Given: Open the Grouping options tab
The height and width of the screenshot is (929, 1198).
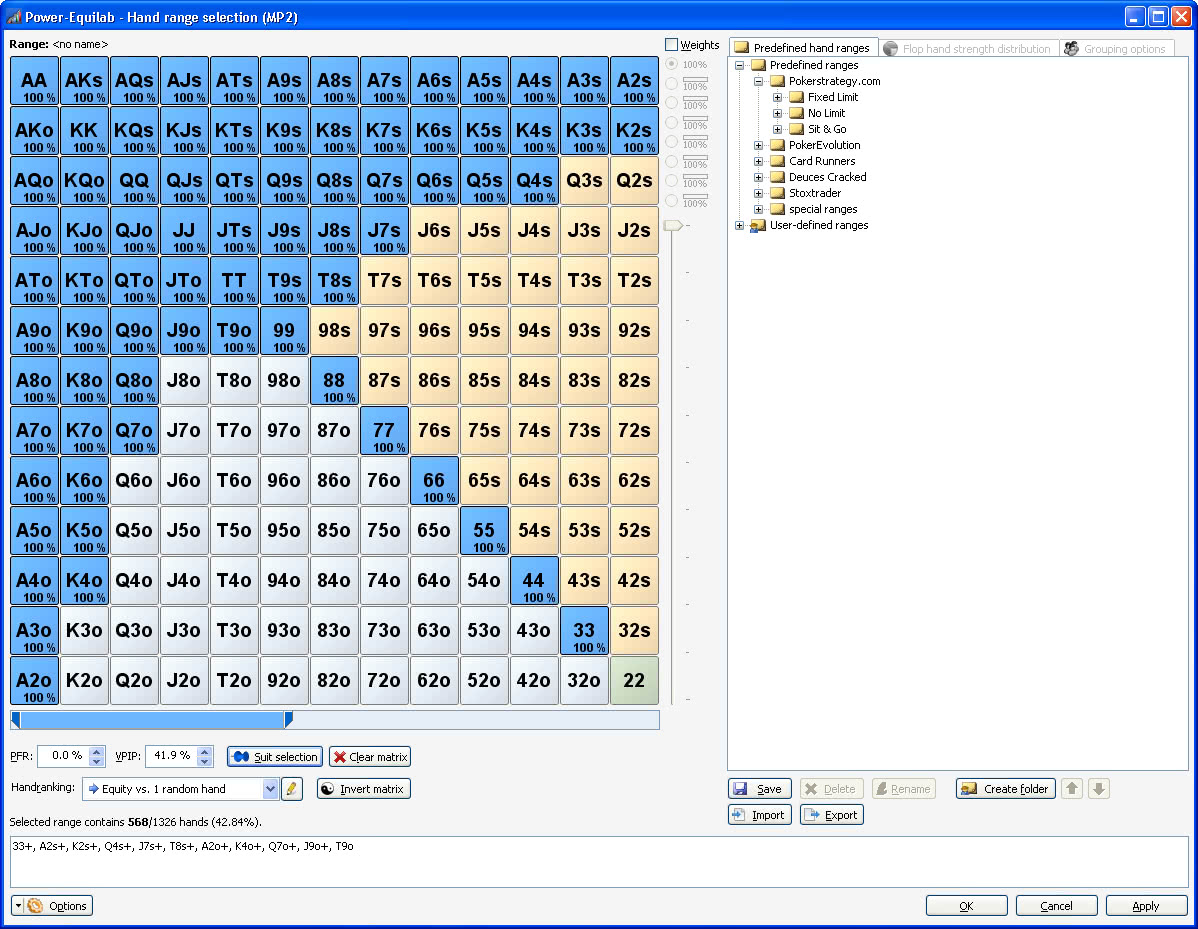Looking at the screenshot, I should pos(1116,48).
